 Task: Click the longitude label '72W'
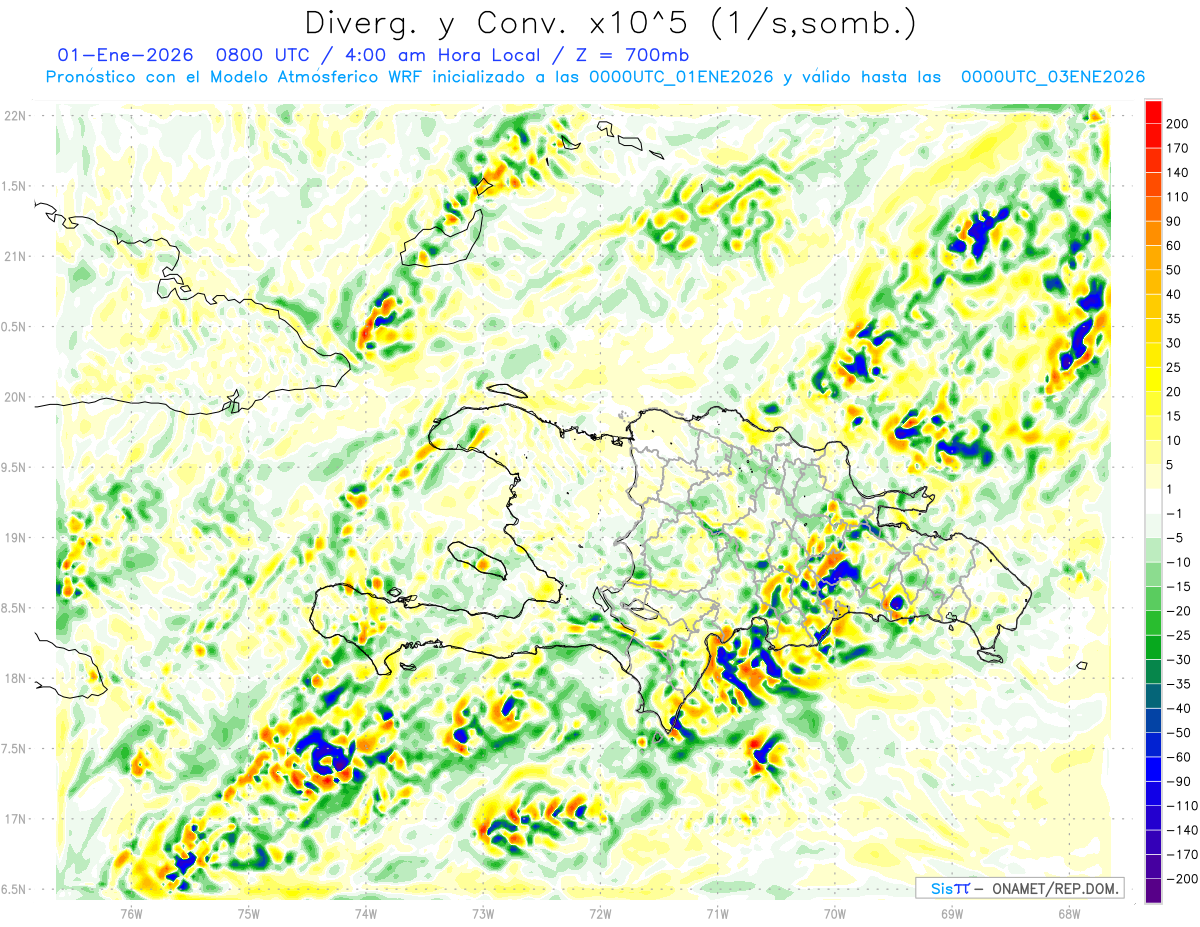pos(600,913)
